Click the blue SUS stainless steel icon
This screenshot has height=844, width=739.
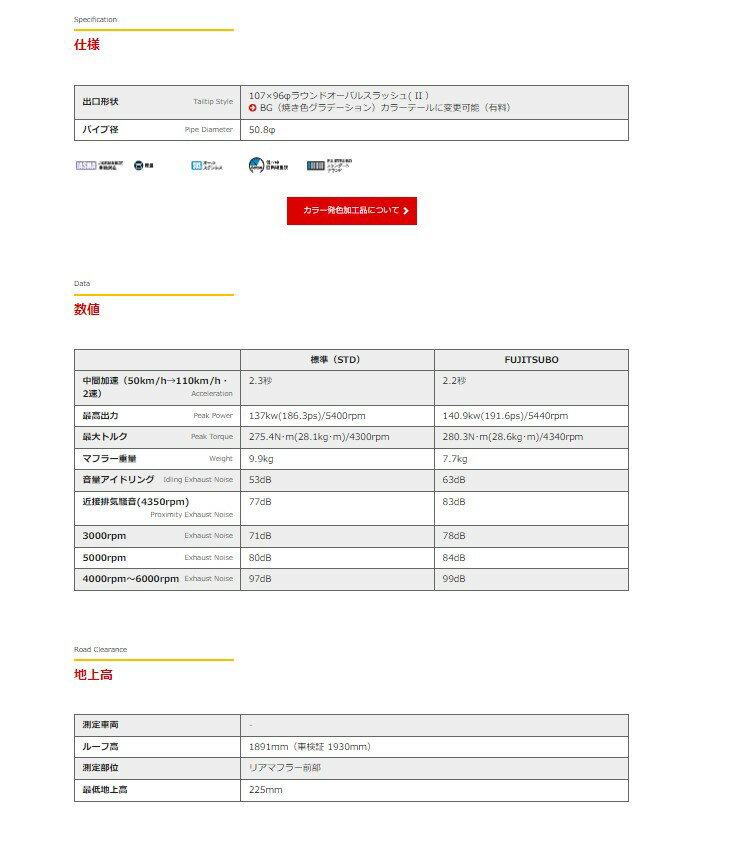pyautogui.click(x=197, y=165)
